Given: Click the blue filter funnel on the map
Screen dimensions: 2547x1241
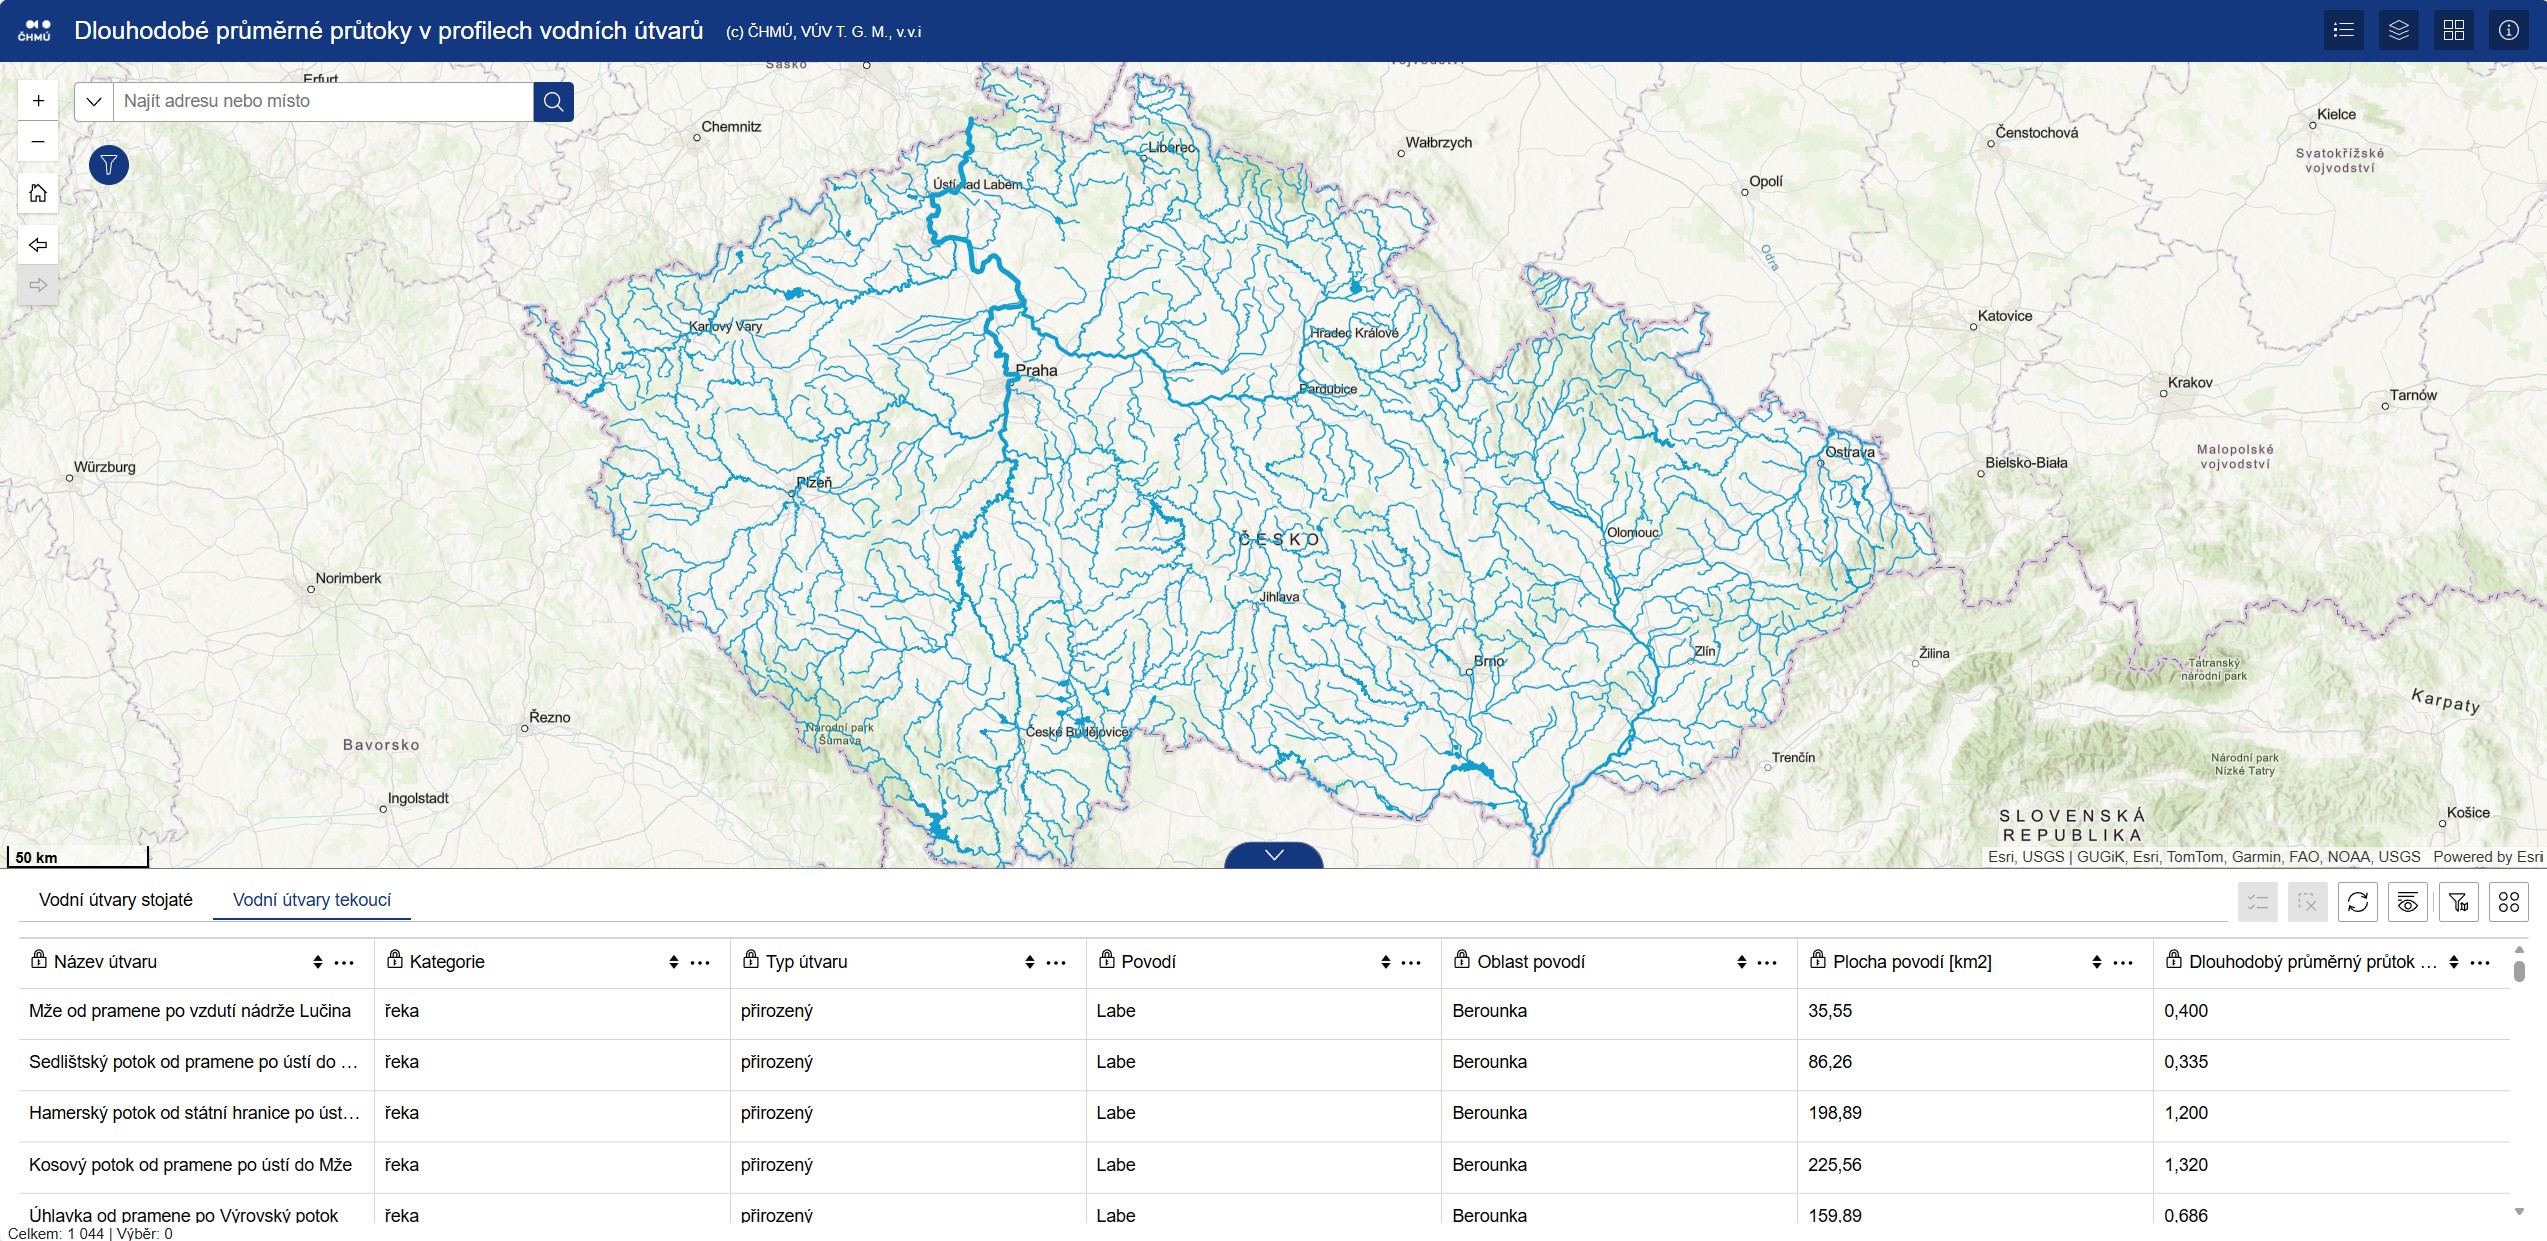Looking at the screenshot, I should [108, 165].
